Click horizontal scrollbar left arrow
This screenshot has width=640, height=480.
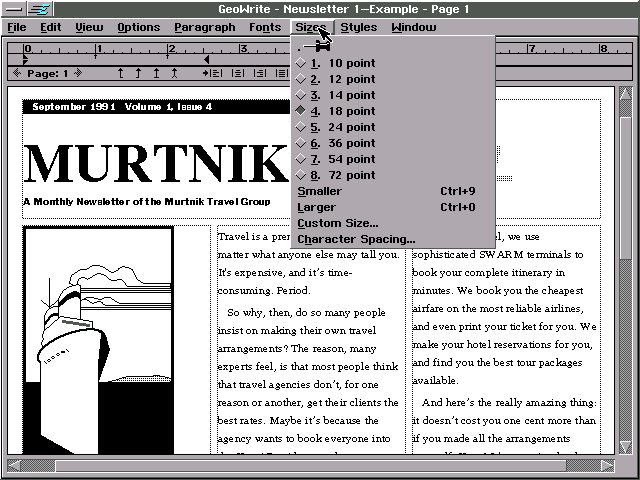[x=15, y=466]
